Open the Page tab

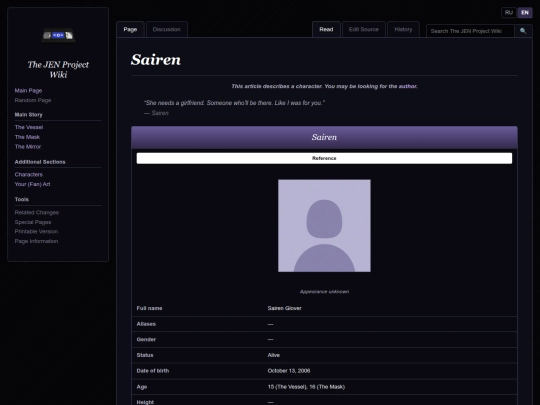[130, 30]
